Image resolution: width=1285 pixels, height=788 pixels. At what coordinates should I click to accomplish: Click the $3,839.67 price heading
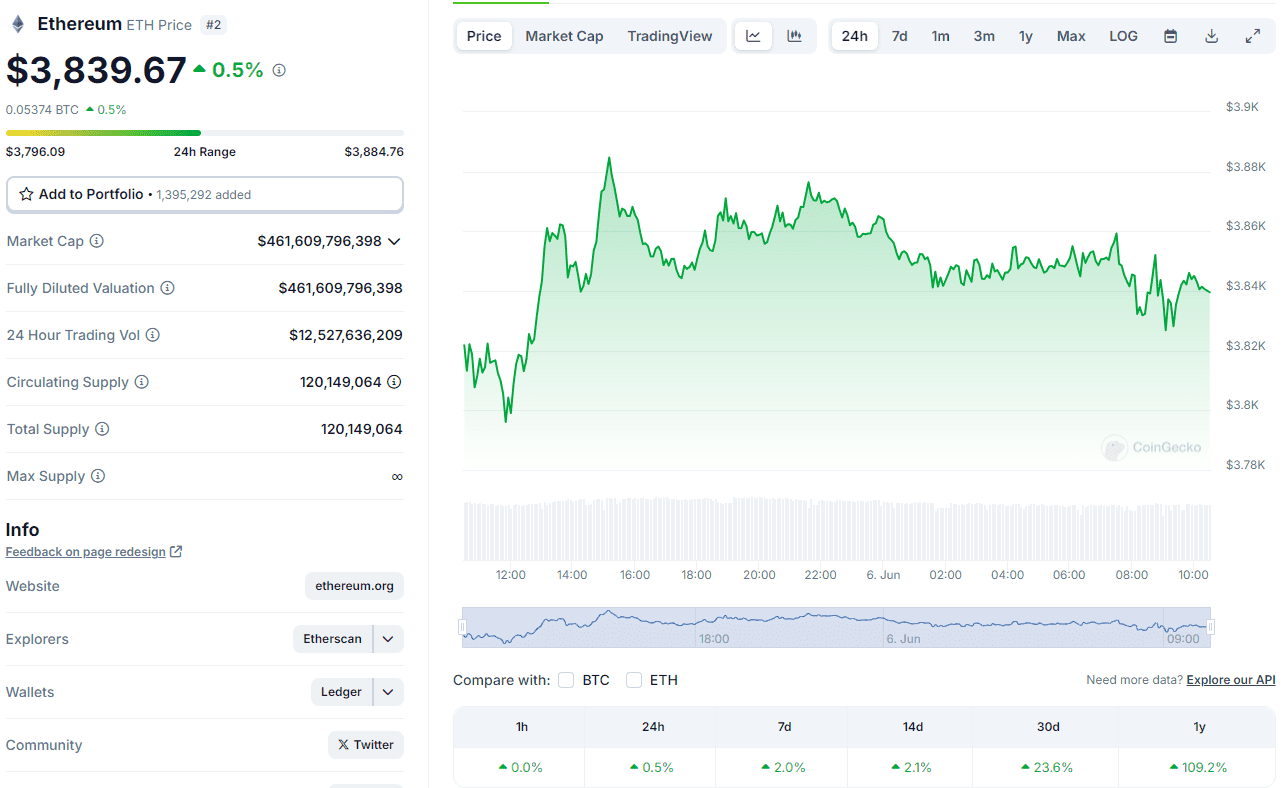(x=96, y=70)
